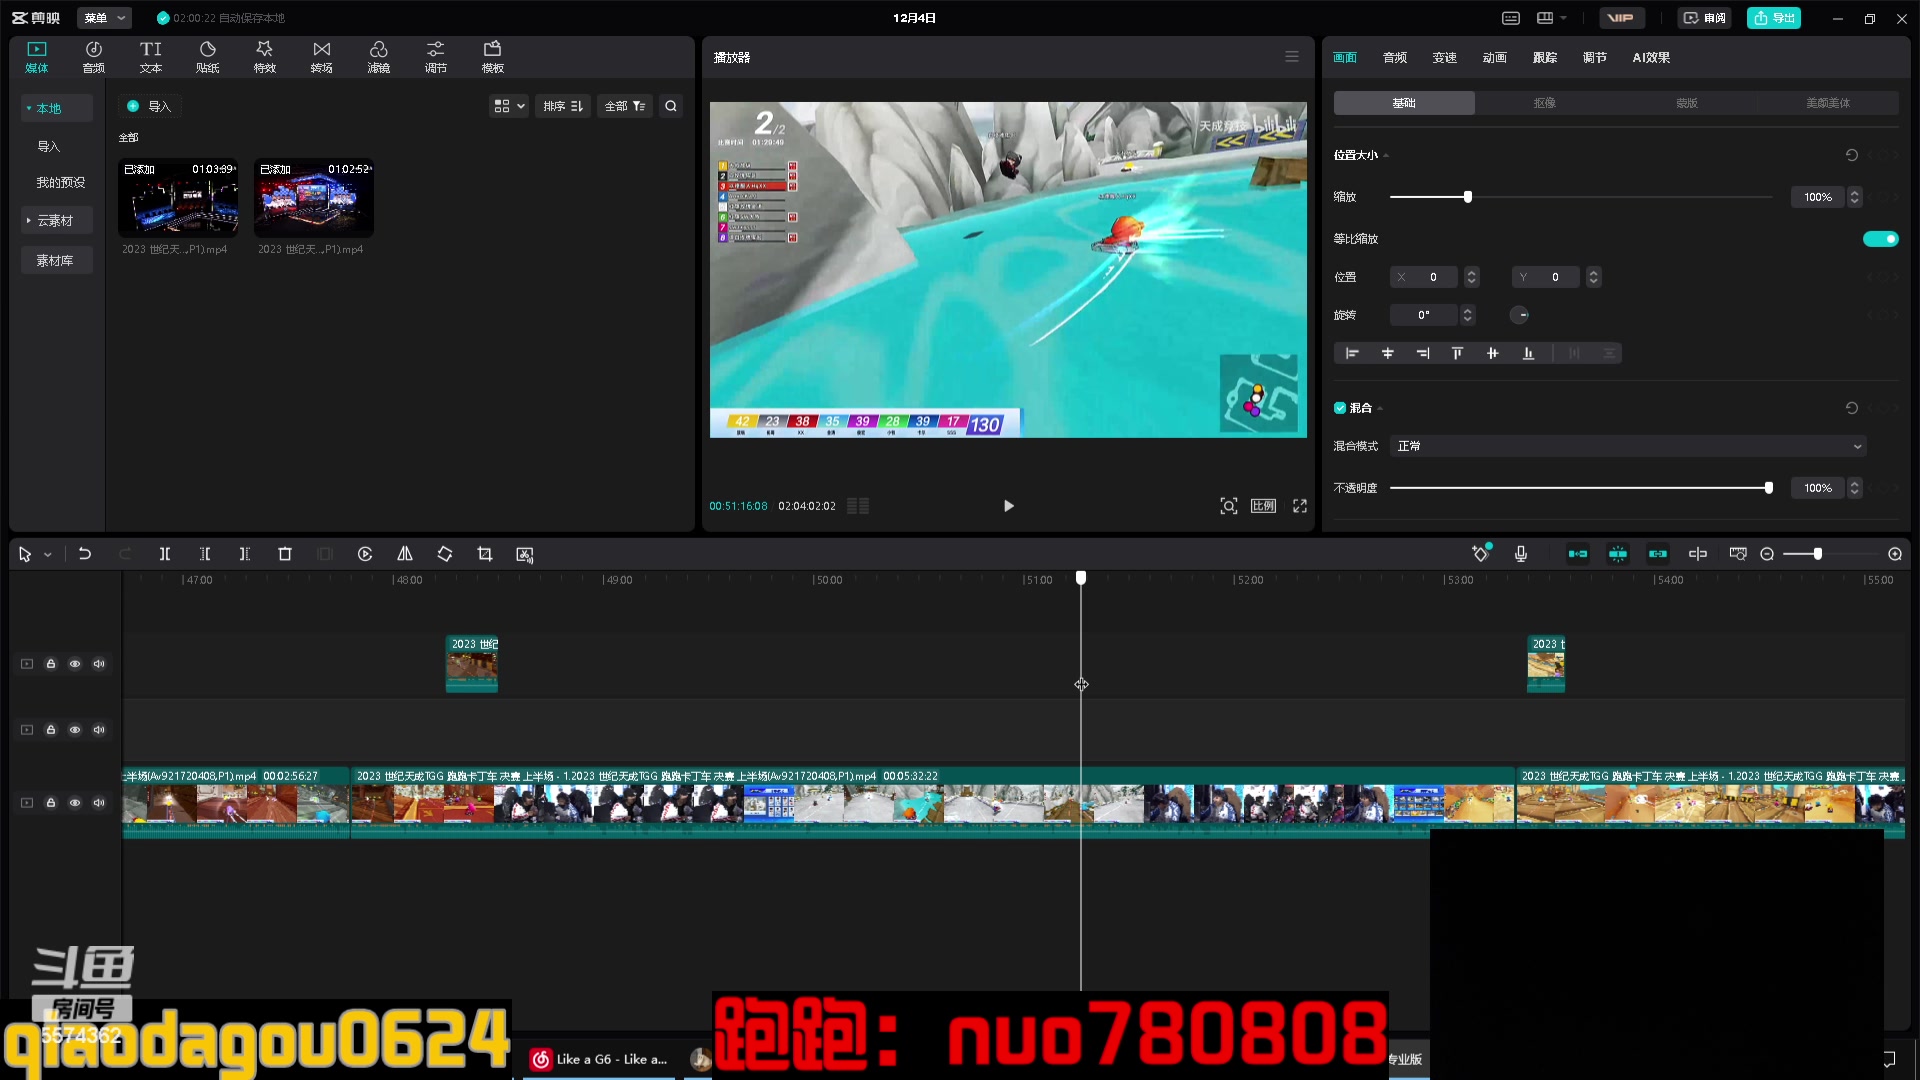Adjust the opacity (不透明度) slider handle
Screen dimensions: 1920x1080
click(x=1769, y=488)
